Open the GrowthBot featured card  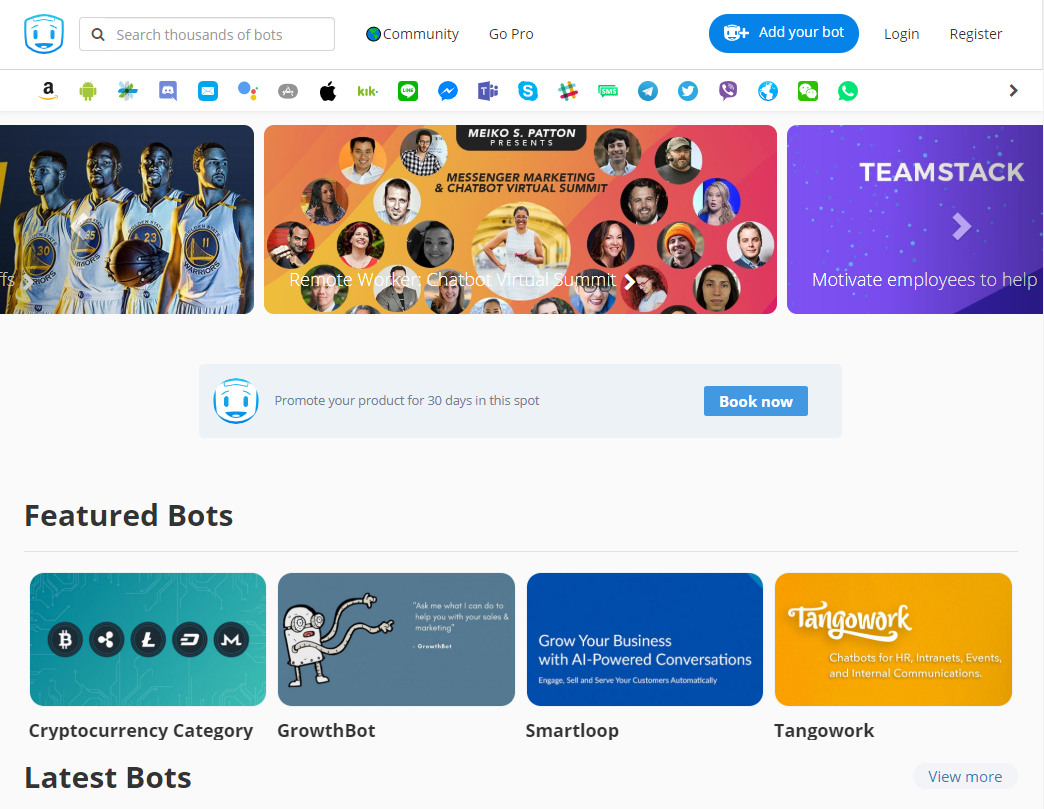tap(396, 639)
